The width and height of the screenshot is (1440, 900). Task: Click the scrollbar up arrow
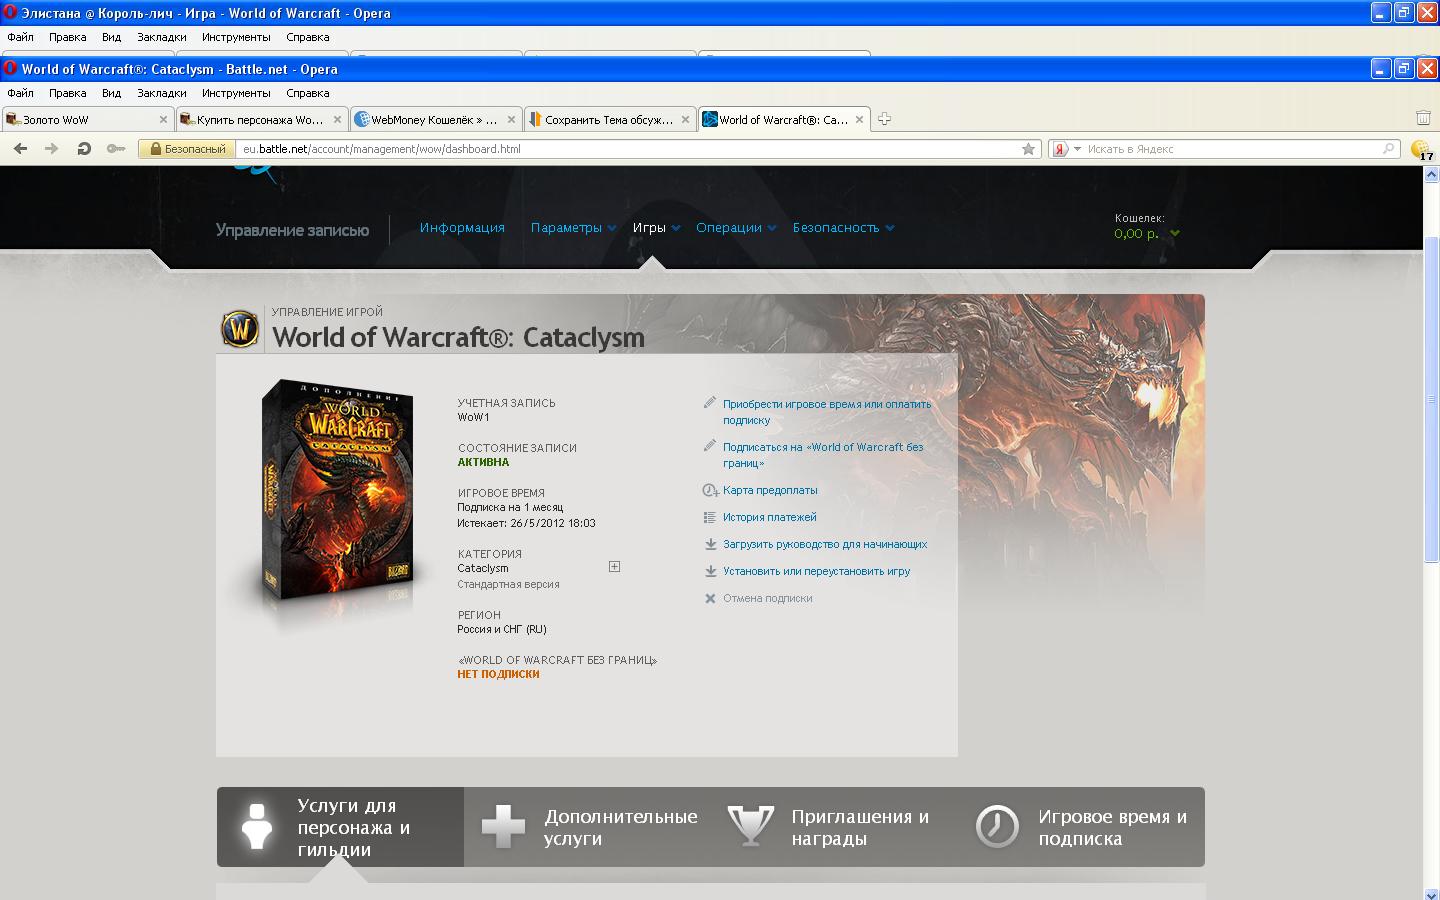coord(1431,174)
